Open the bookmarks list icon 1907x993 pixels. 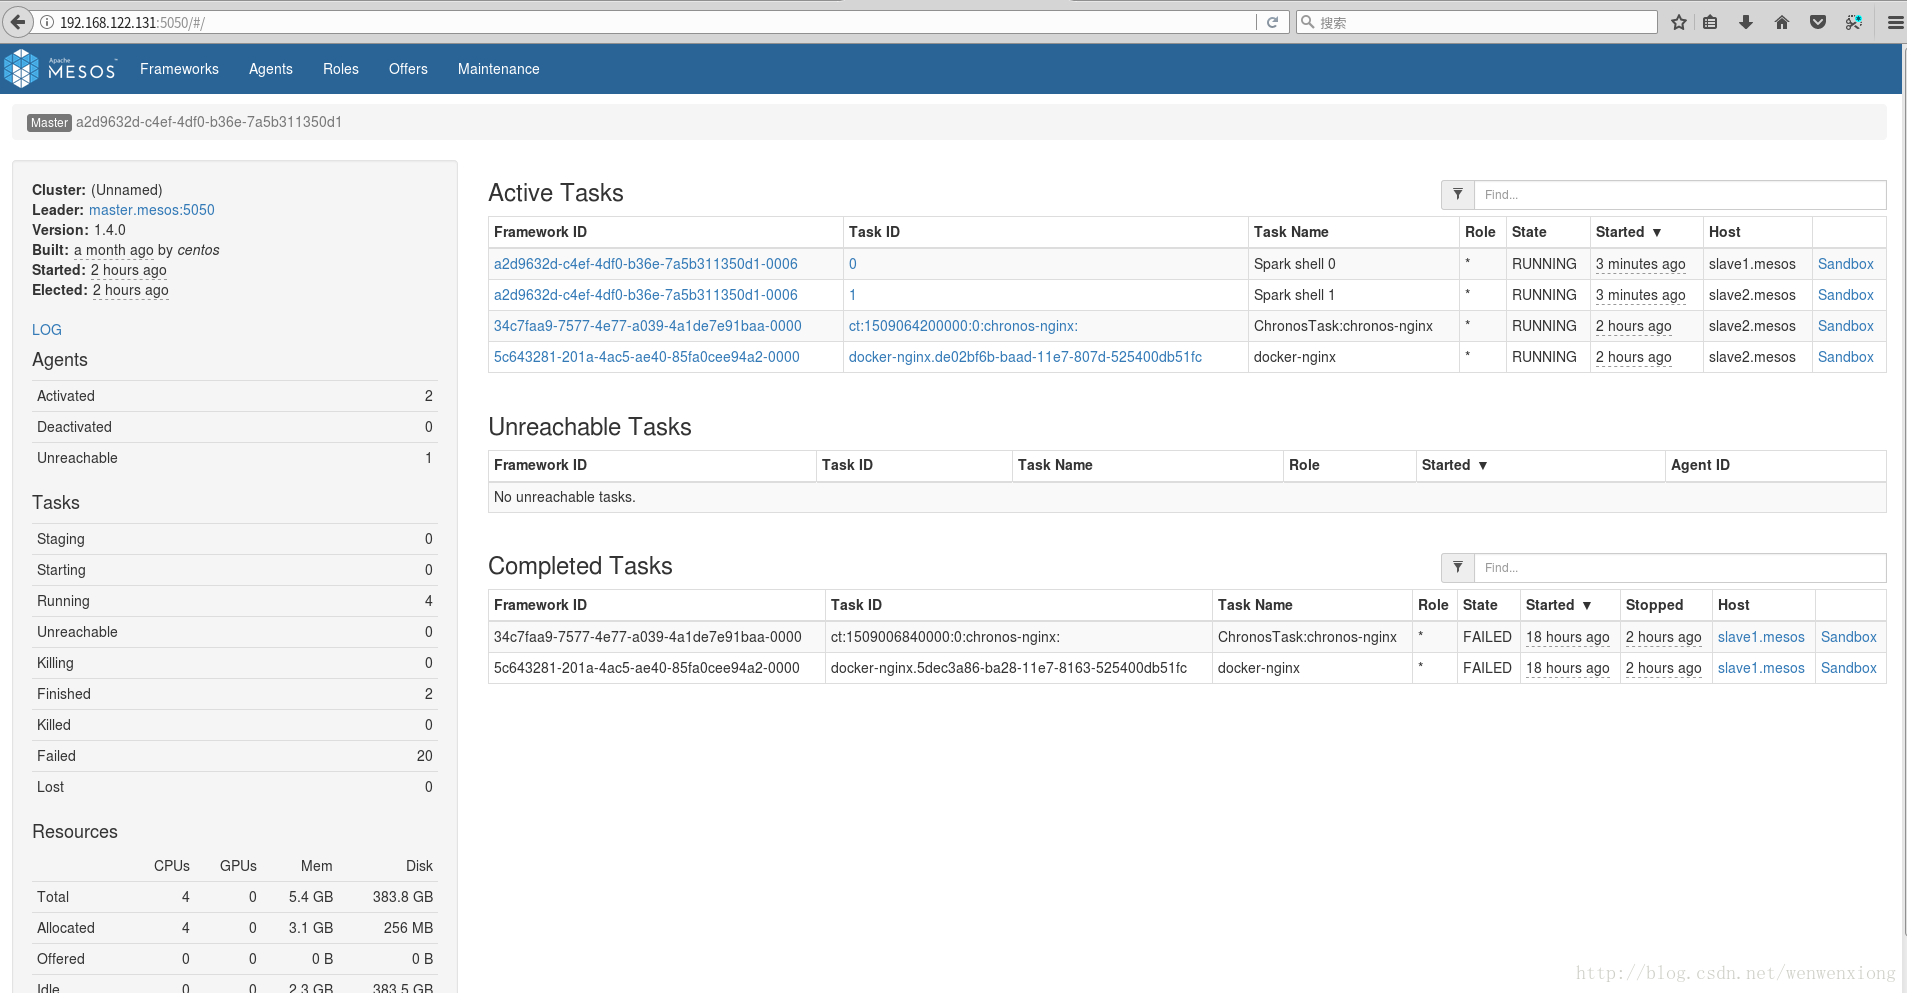click(1711, 22)
